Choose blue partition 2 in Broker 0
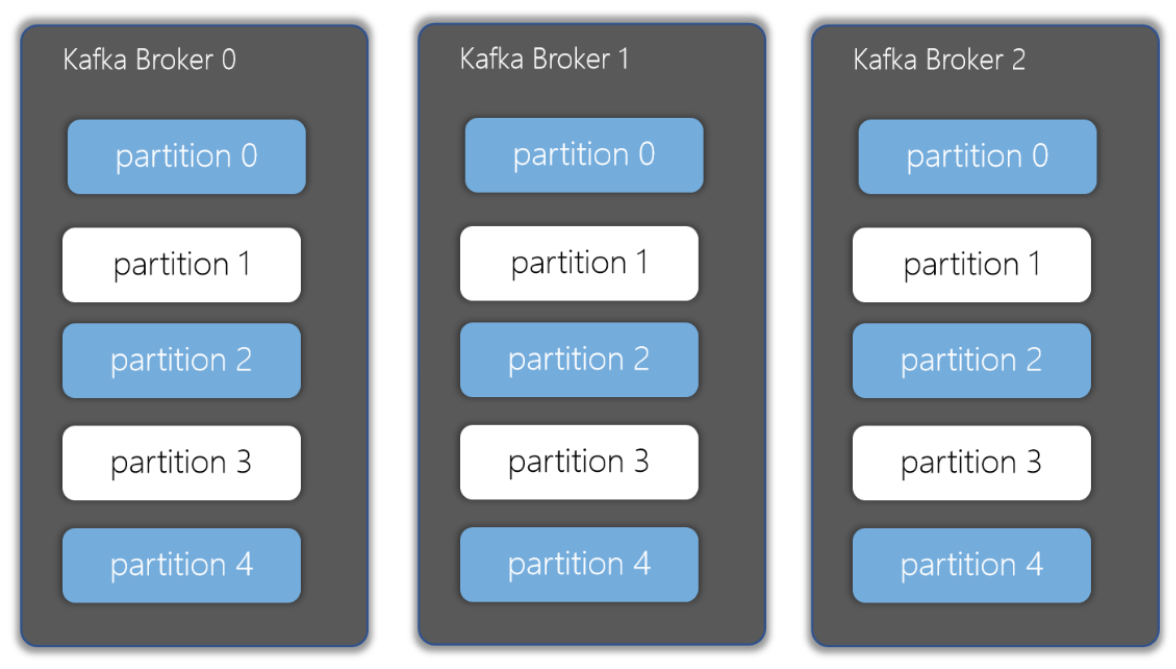 click(x=181, y=360)
